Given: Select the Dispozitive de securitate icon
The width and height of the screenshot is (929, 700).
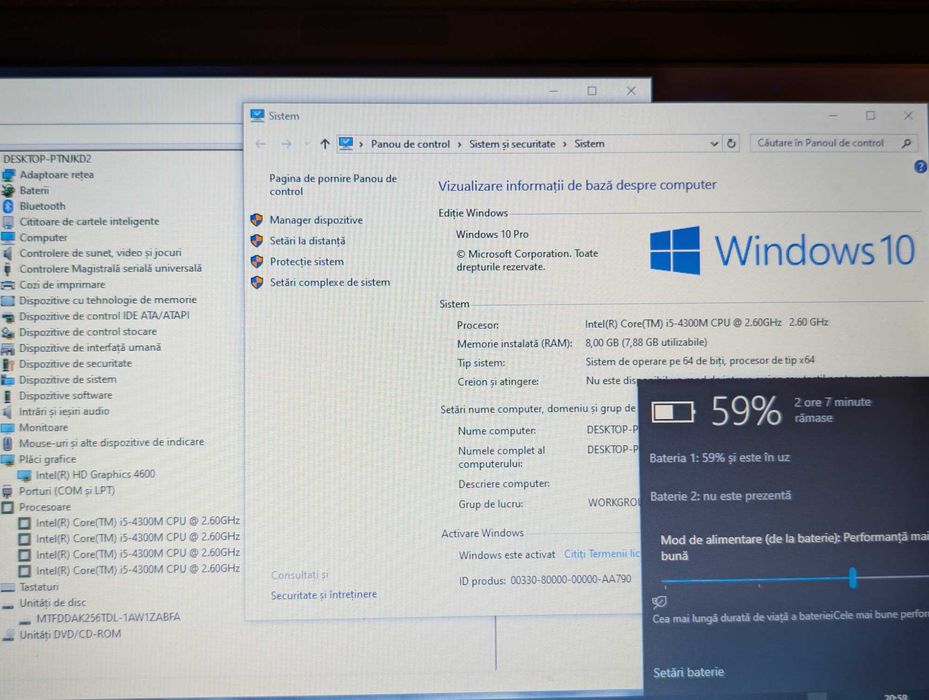Looking at the screenshot, I should point(8,364).
